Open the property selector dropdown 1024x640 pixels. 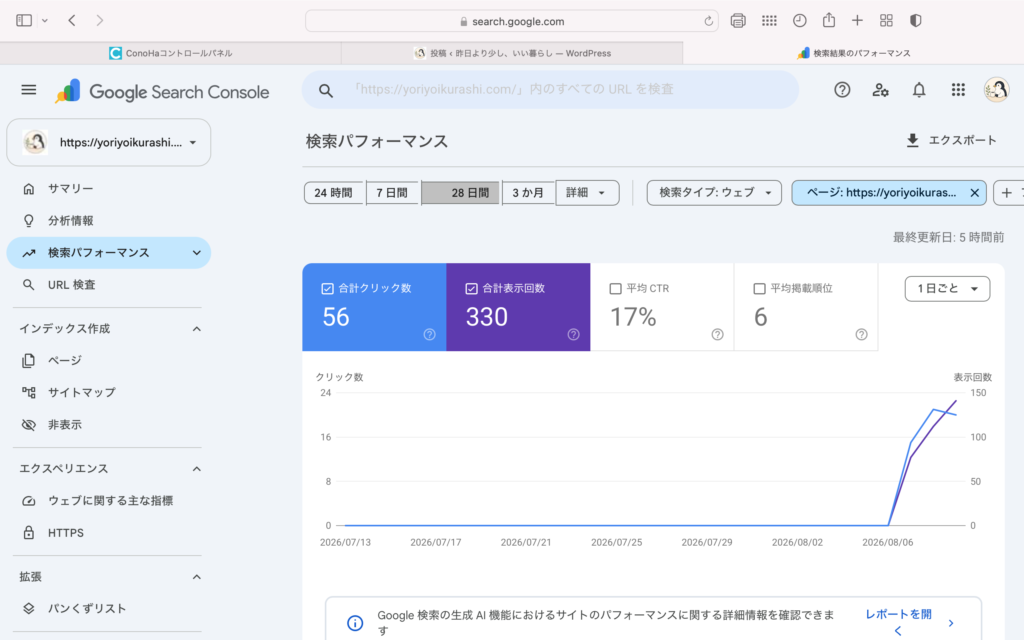point(108,142)
